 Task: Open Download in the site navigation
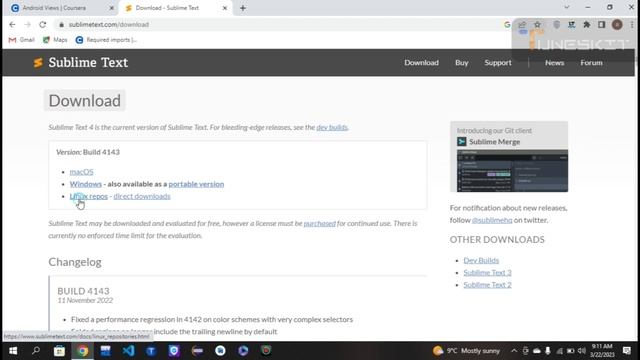[x=421, y=62]
